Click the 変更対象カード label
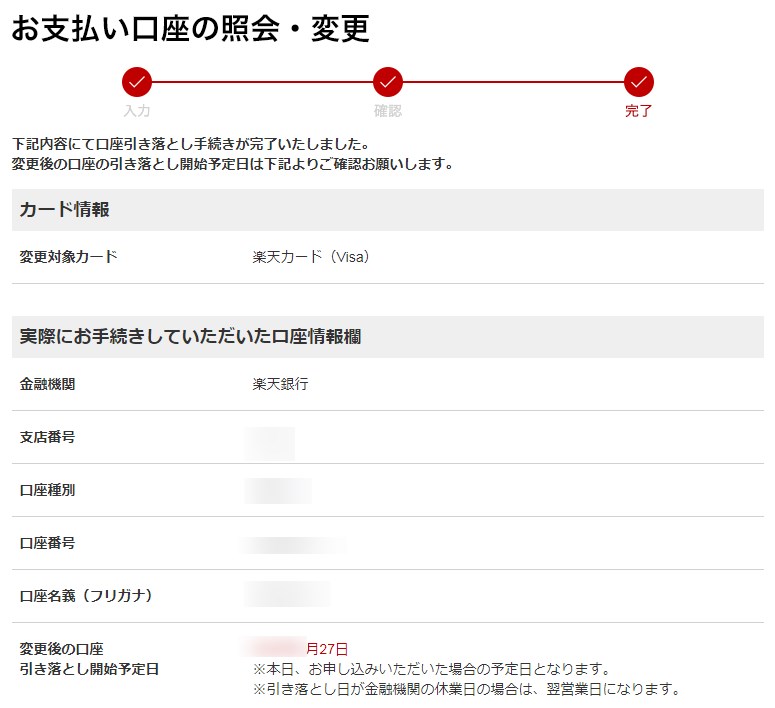The height and width of the screenshot is (708, 775). (x=68, y=257)
